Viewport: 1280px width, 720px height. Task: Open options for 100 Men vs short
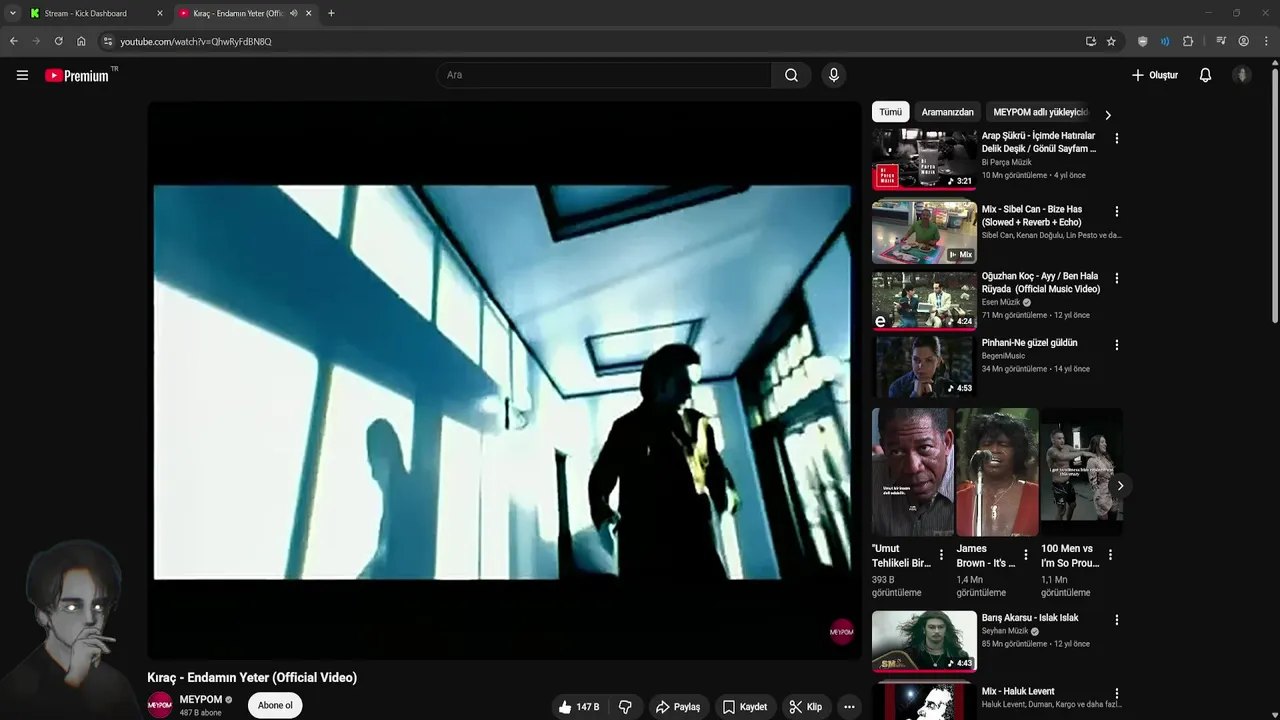(1110, 554)
